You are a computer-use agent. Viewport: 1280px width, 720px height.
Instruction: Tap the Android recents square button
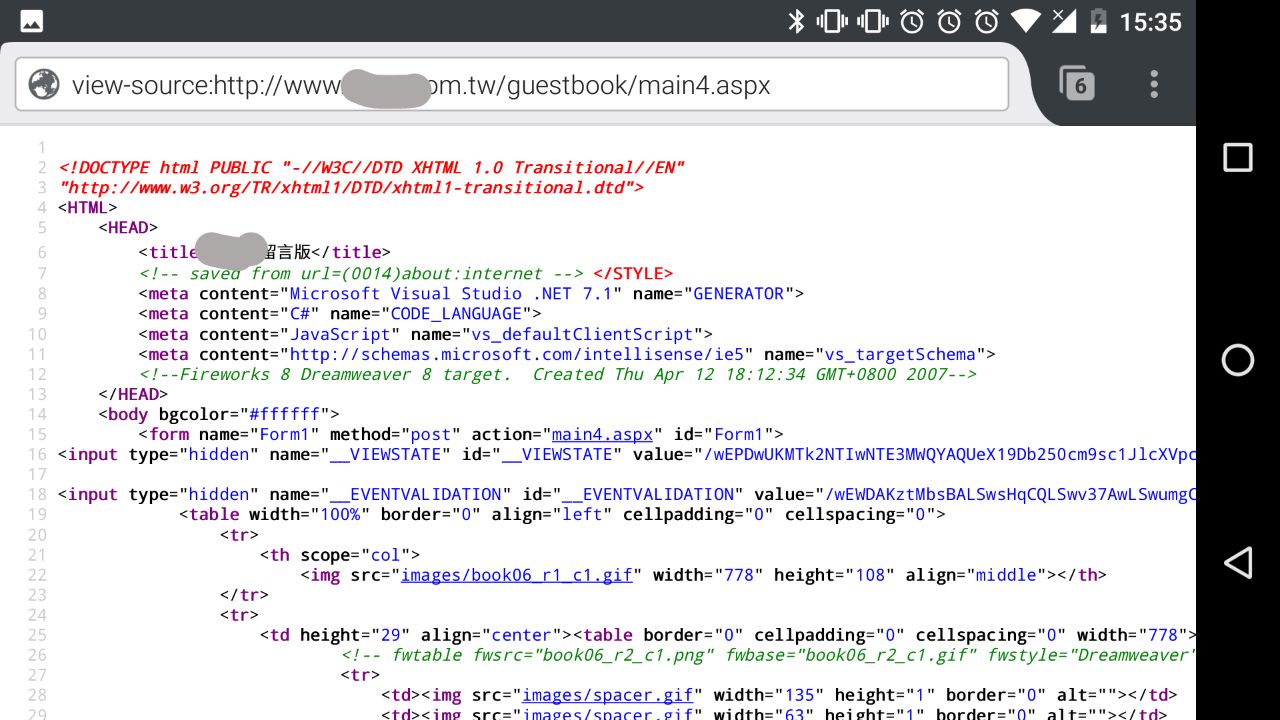coord(1238,158)
